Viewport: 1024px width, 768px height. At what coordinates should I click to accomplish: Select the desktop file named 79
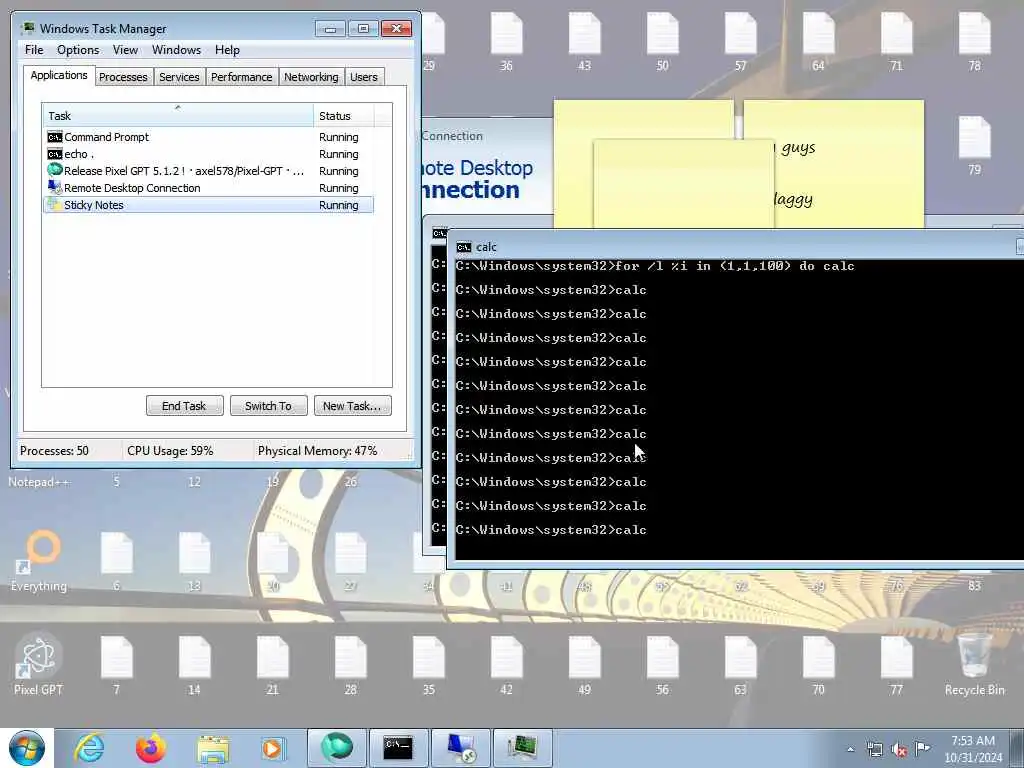click(974, 145)
